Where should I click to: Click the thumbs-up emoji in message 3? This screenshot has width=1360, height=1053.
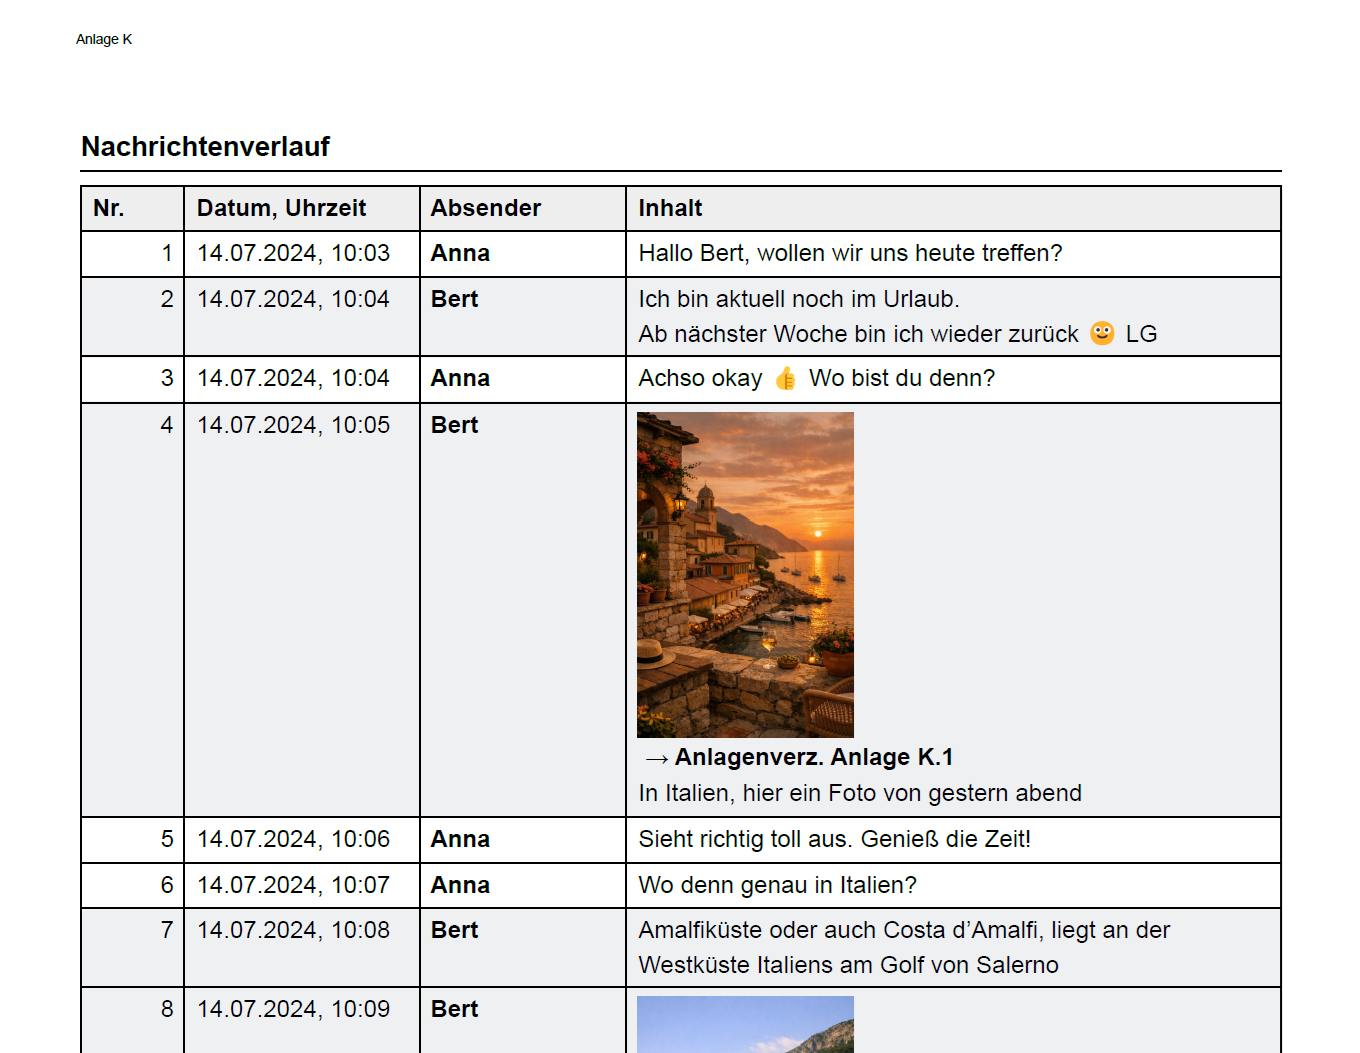[x=786, y=378]
